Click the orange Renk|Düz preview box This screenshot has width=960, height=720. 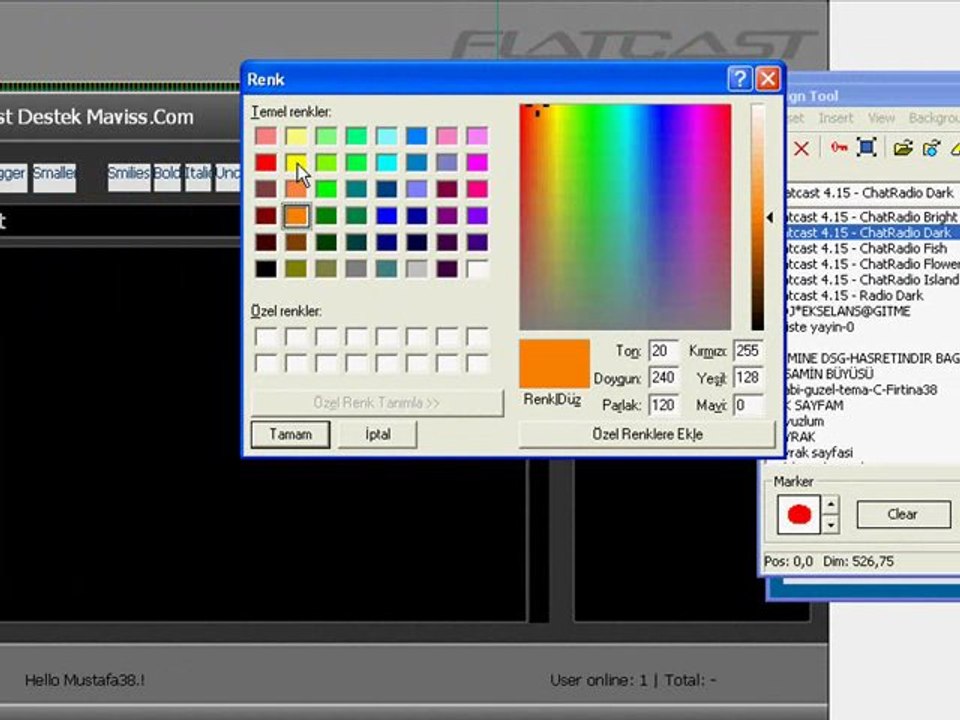tap(554, 364)
